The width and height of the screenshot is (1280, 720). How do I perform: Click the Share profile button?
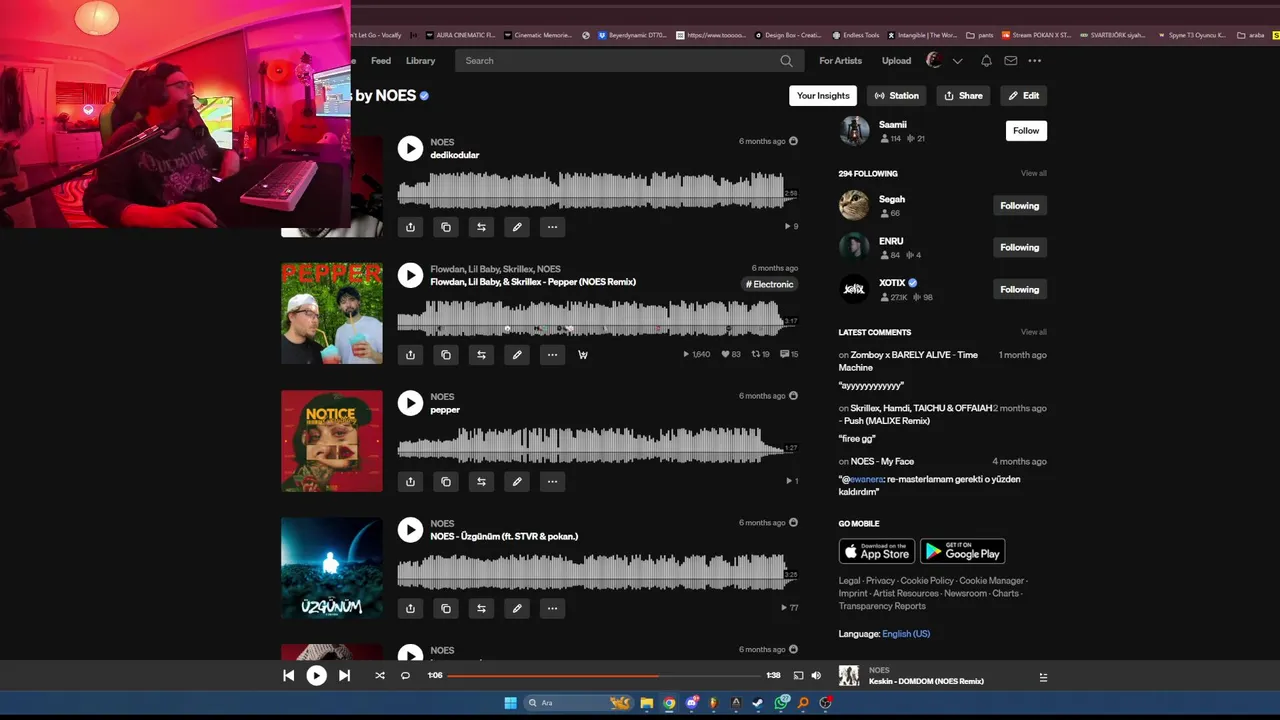tap(963, 96)
